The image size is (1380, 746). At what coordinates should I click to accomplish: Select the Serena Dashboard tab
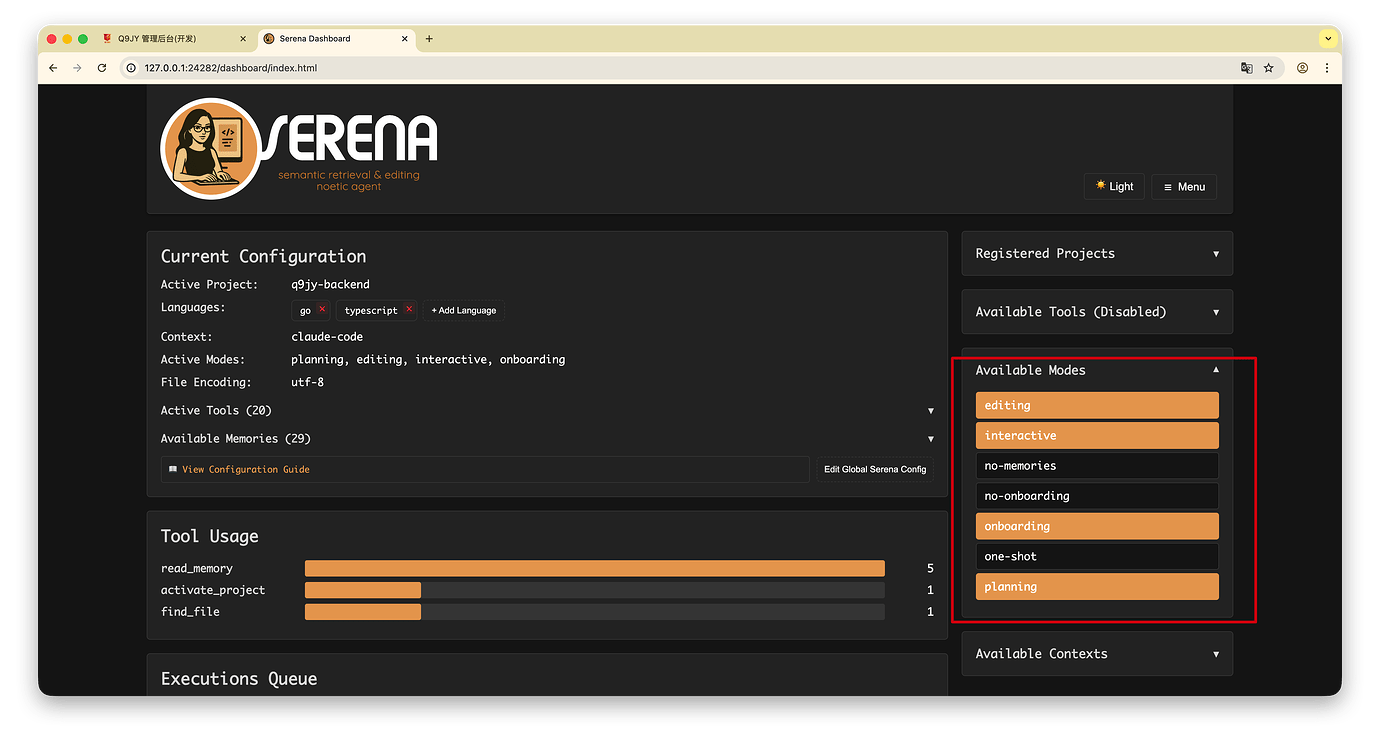[x=336, y=39]
